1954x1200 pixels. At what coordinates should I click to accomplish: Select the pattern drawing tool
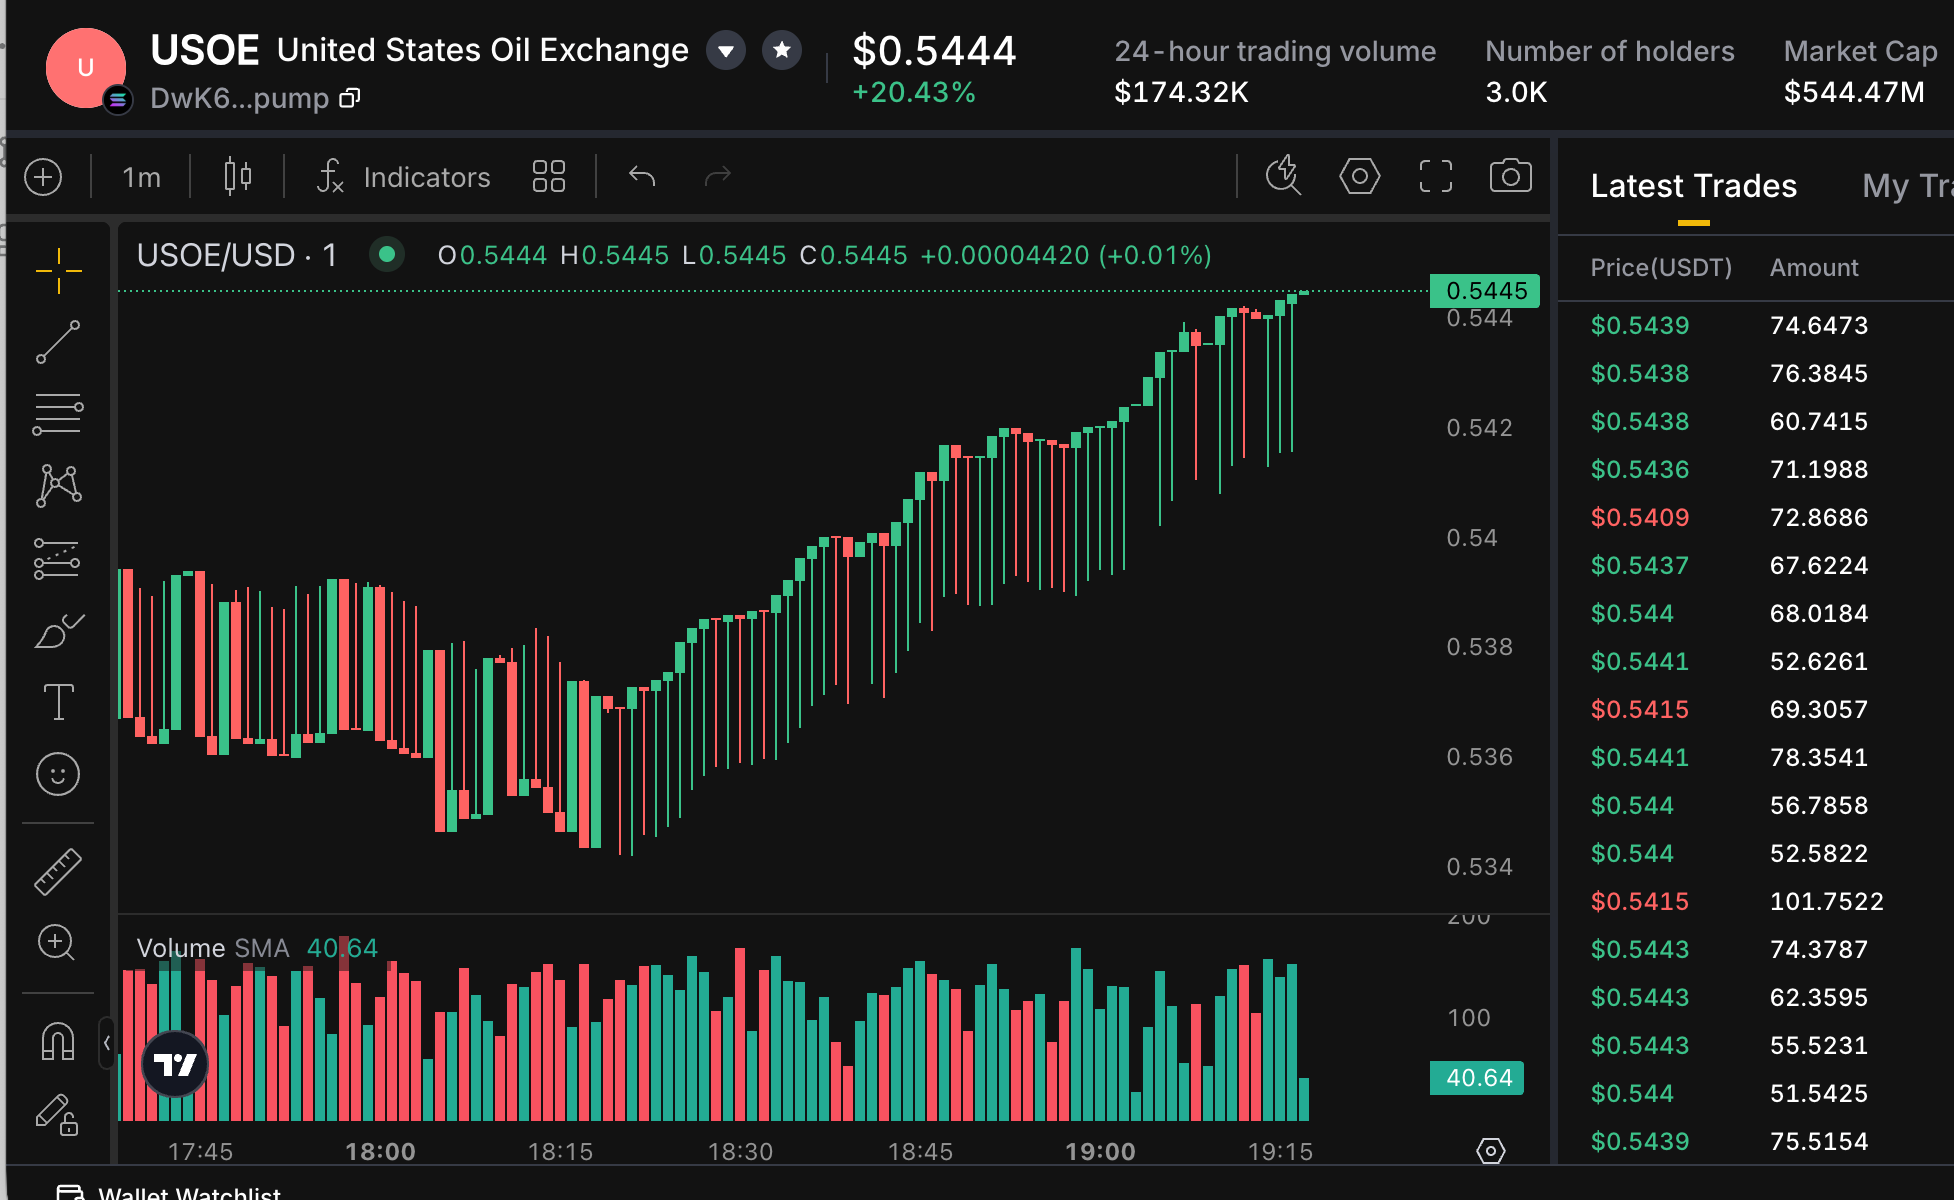(58, 485)
